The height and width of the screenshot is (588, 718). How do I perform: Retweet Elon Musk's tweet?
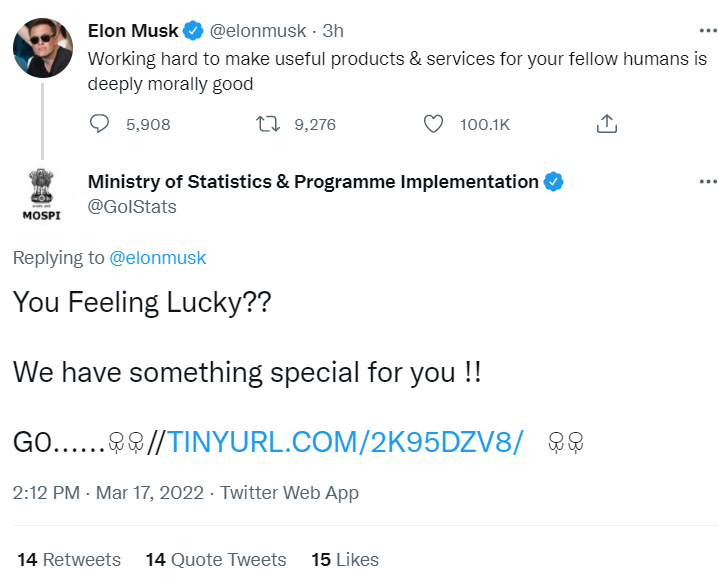pos(265,124)
